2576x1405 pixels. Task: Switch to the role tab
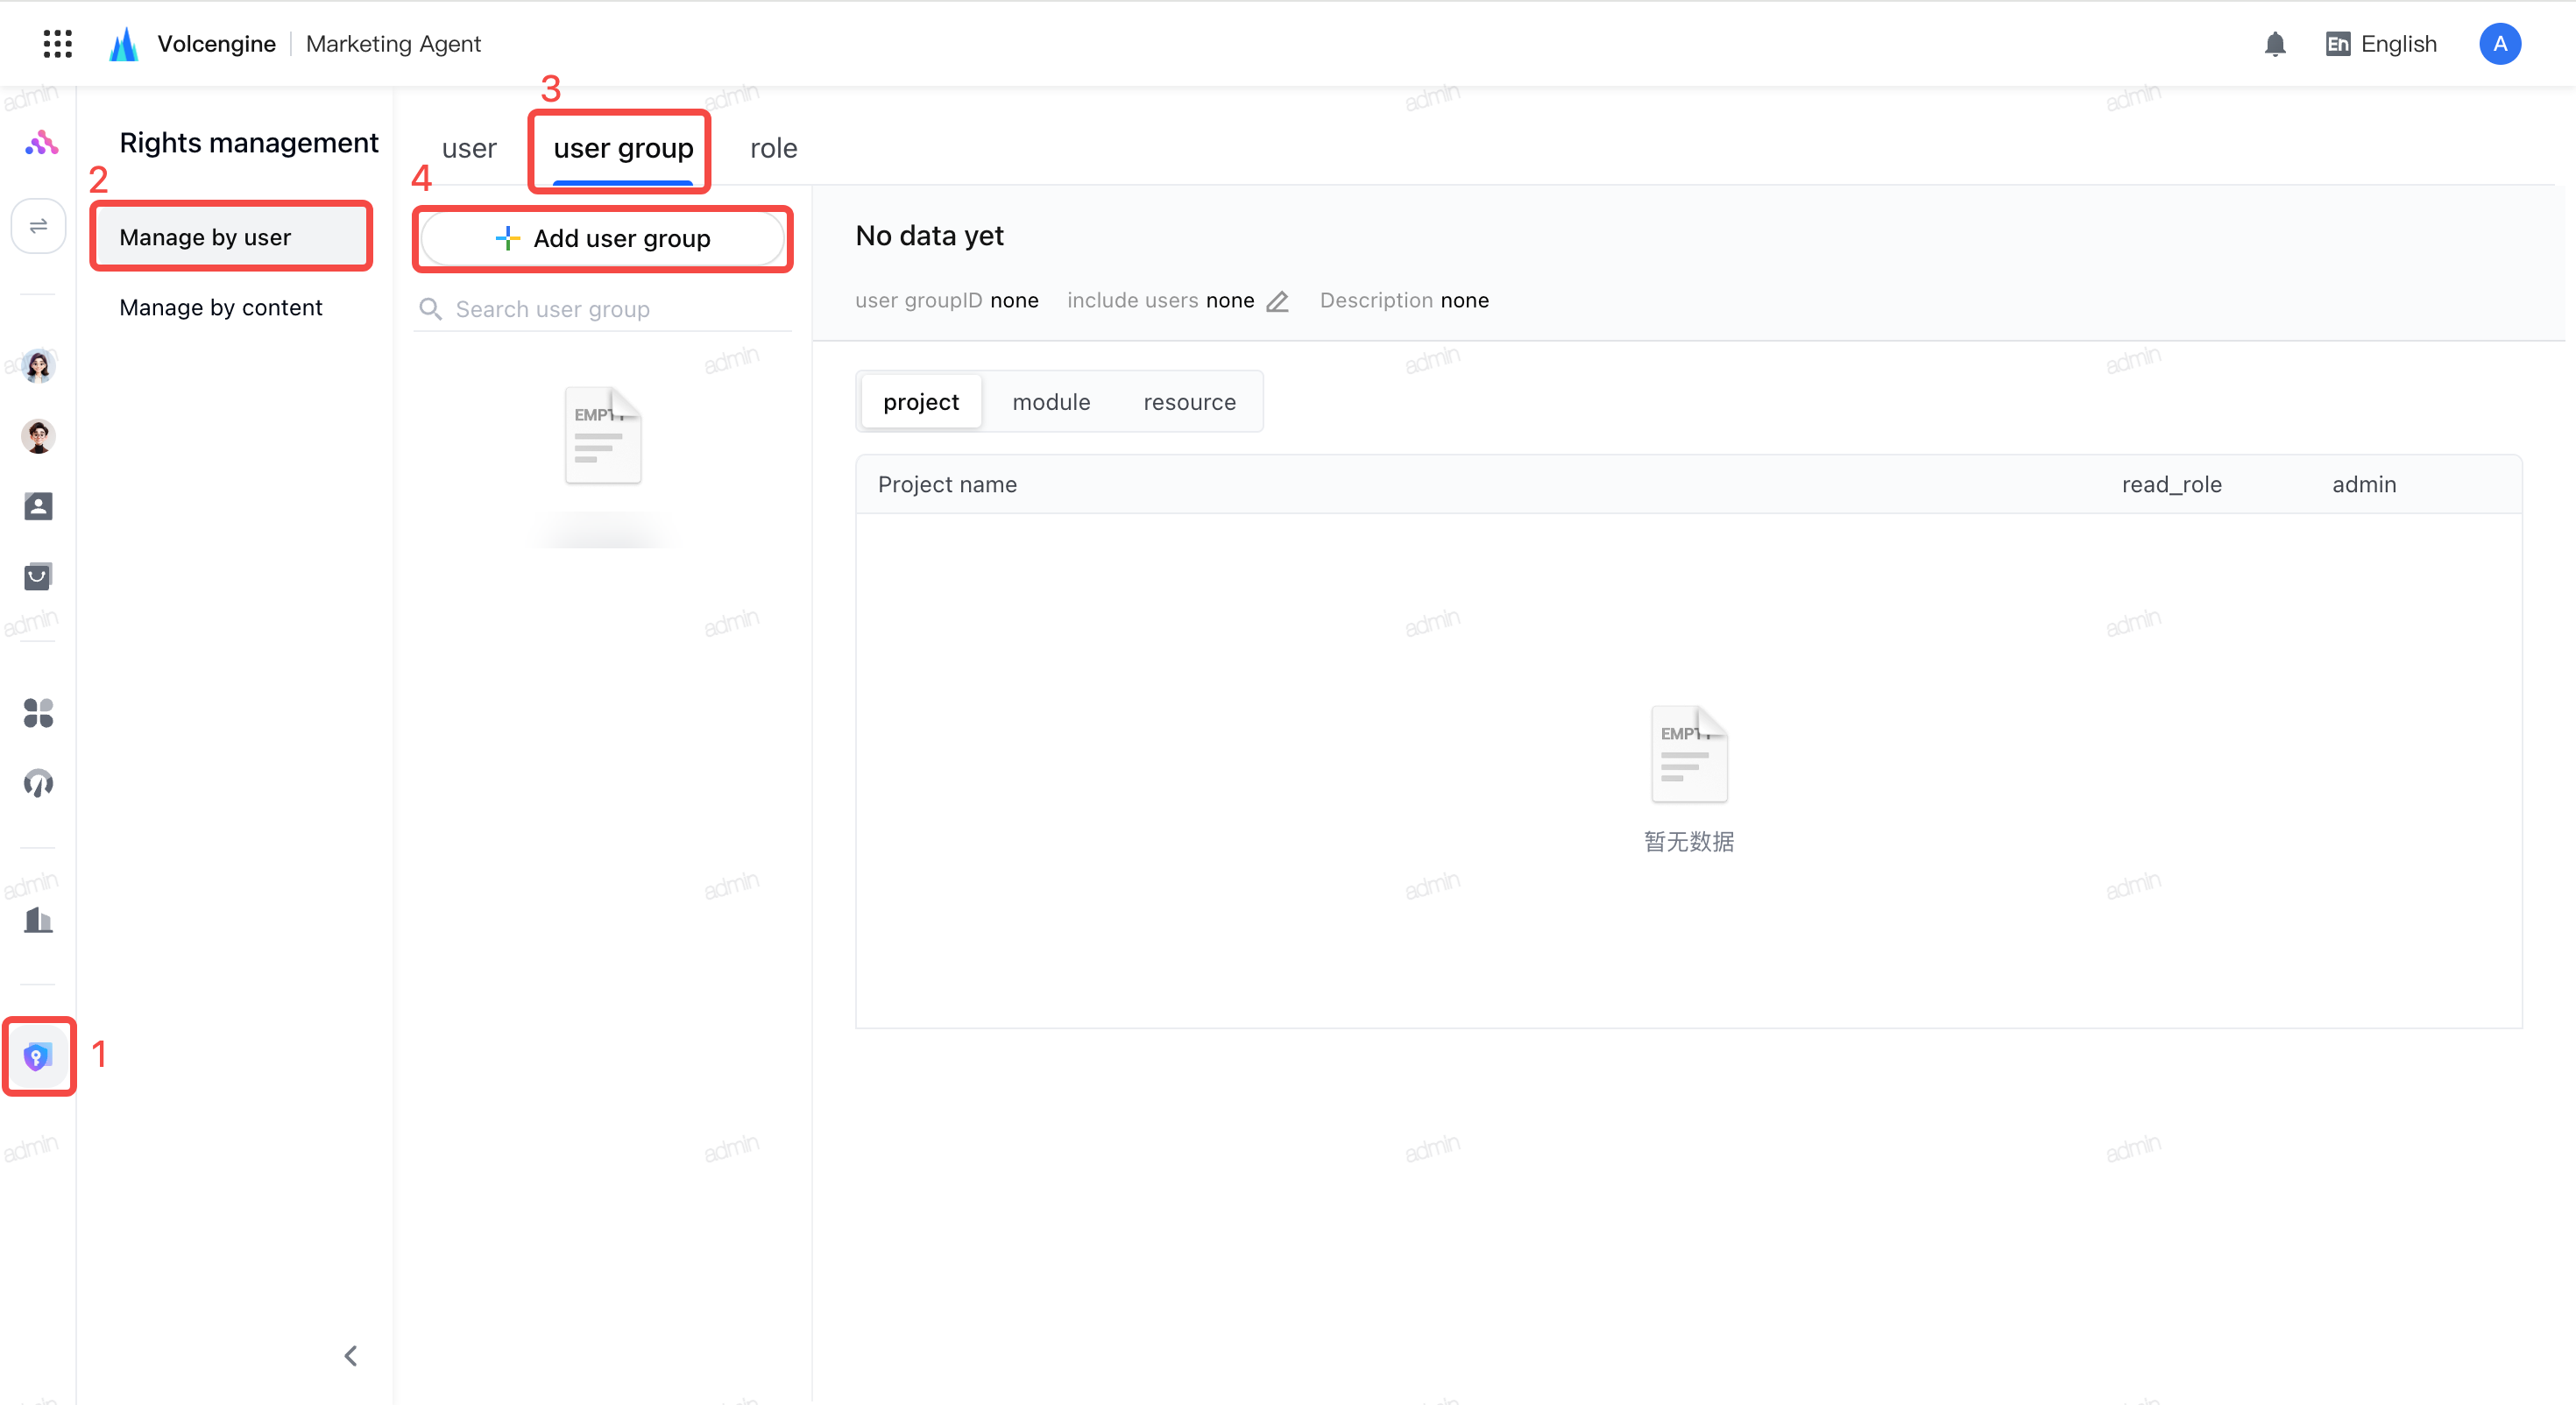[774, 148]
